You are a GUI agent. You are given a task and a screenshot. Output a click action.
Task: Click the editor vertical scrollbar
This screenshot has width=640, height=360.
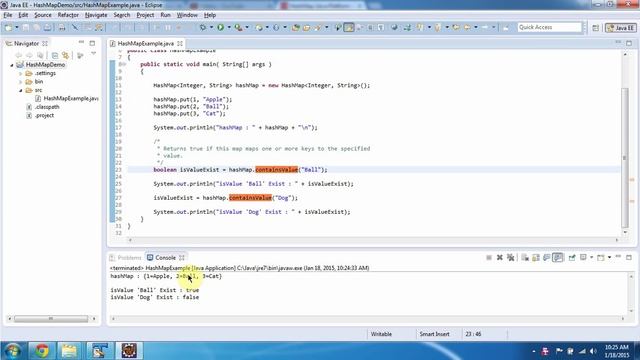[x=624, y=158]
